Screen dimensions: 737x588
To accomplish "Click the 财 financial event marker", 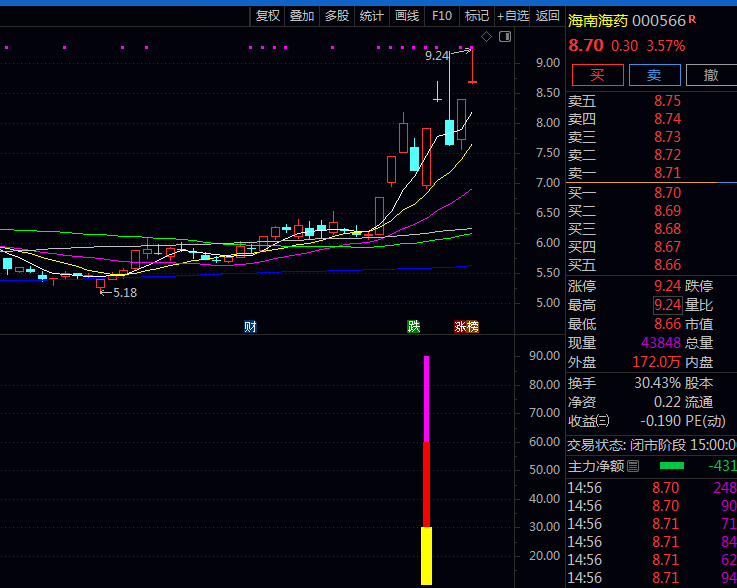I will (x=250, y=326).
